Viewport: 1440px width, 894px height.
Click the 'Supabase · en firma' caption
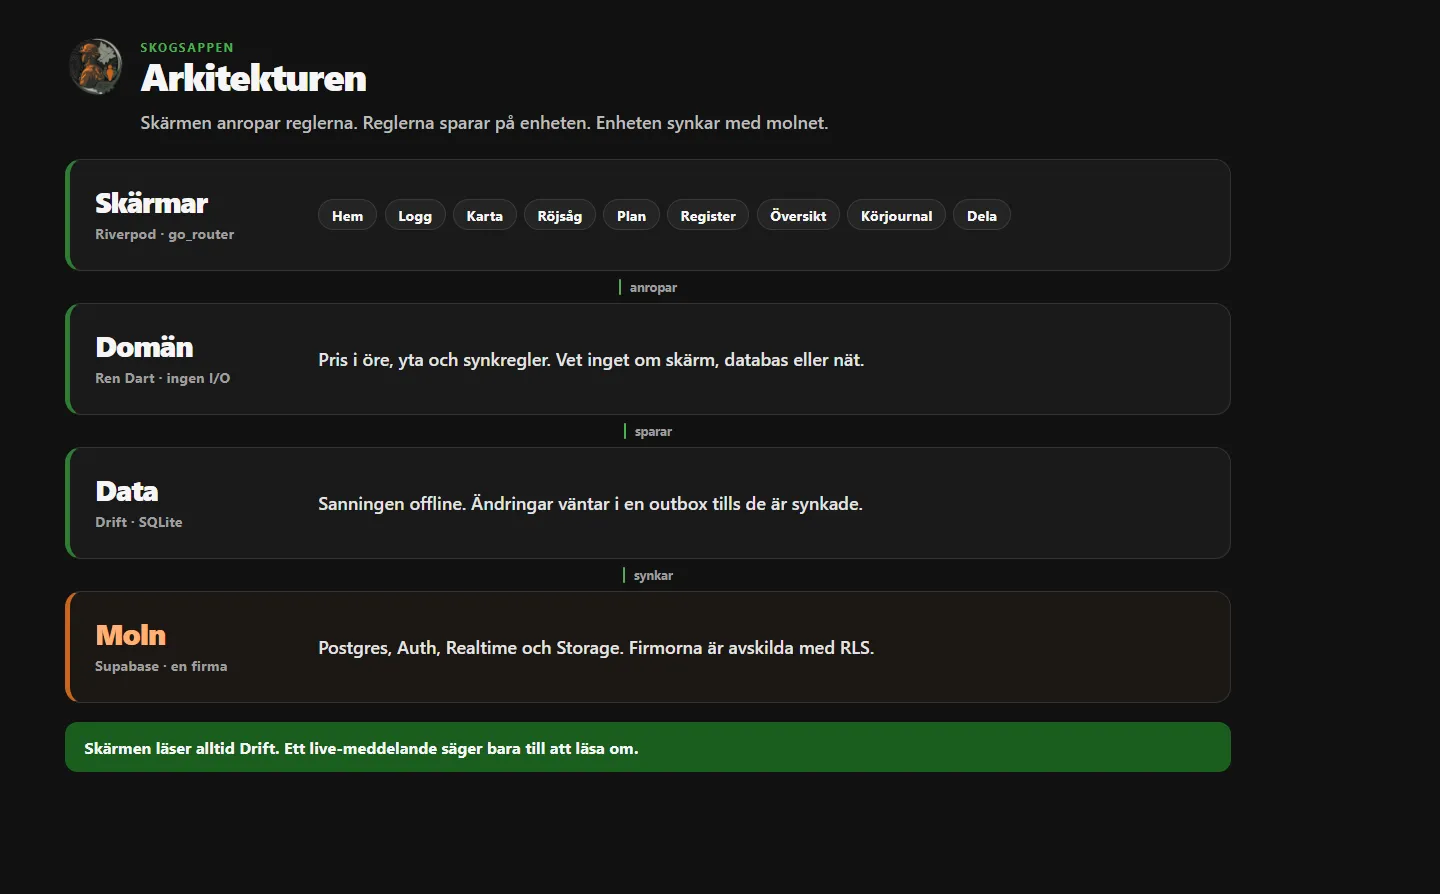(x=161, y=666)
